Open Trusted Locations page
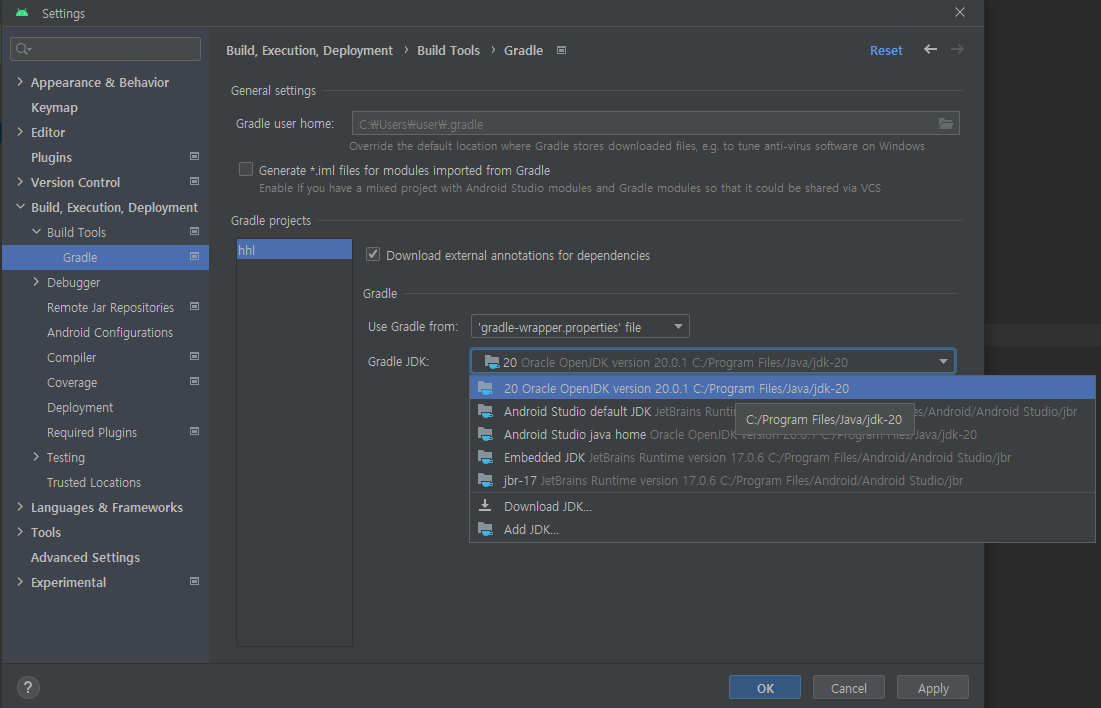Viewport: 1101px width, 708px height. pyautogui.click(x=93, y=483)
